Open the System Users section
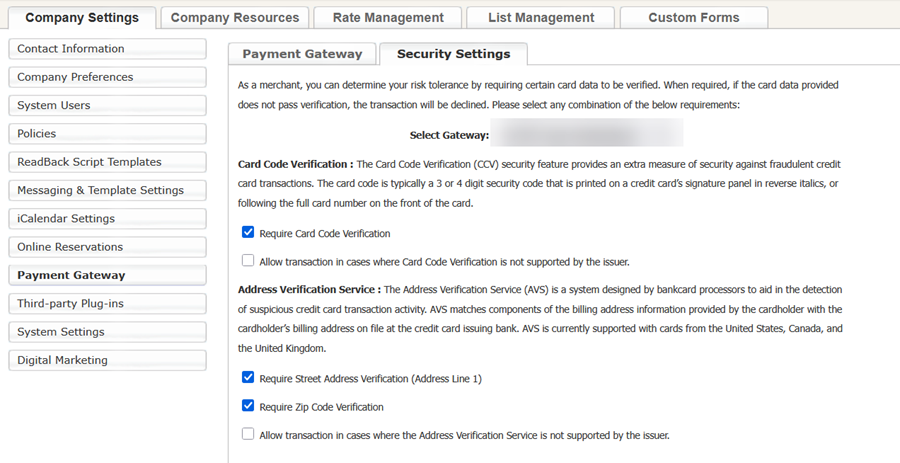Image resolution: width=900 pixels, height=463 pixels. click(x=107, y=106)
